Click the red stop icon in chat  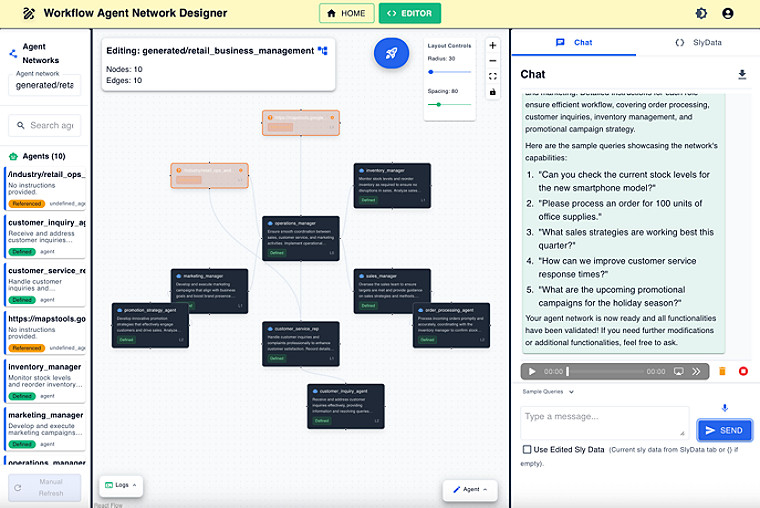tap(743, 371)
